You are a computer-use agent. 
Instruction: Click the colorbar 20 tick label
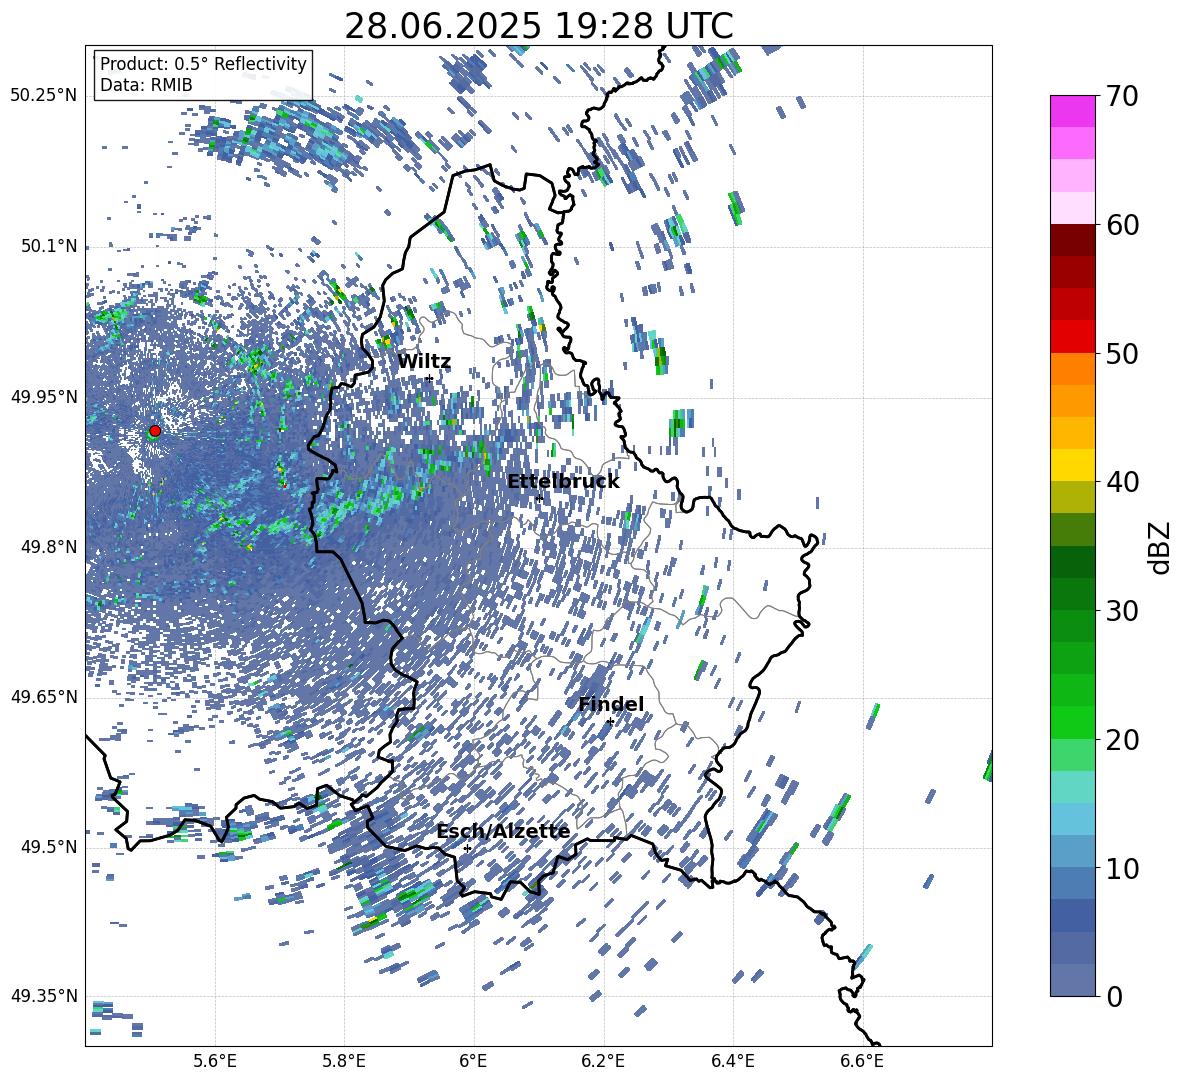click(1123, 740)
